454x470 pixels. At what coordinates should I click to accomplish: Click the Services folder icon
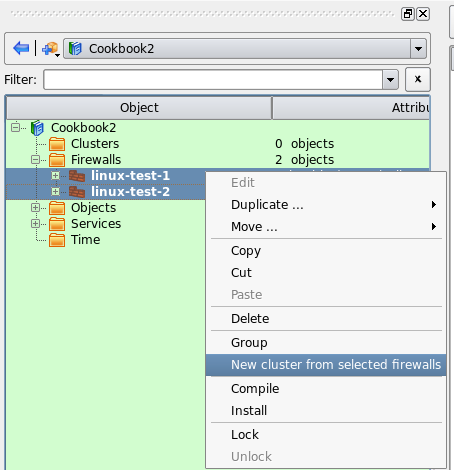[57, 224]
